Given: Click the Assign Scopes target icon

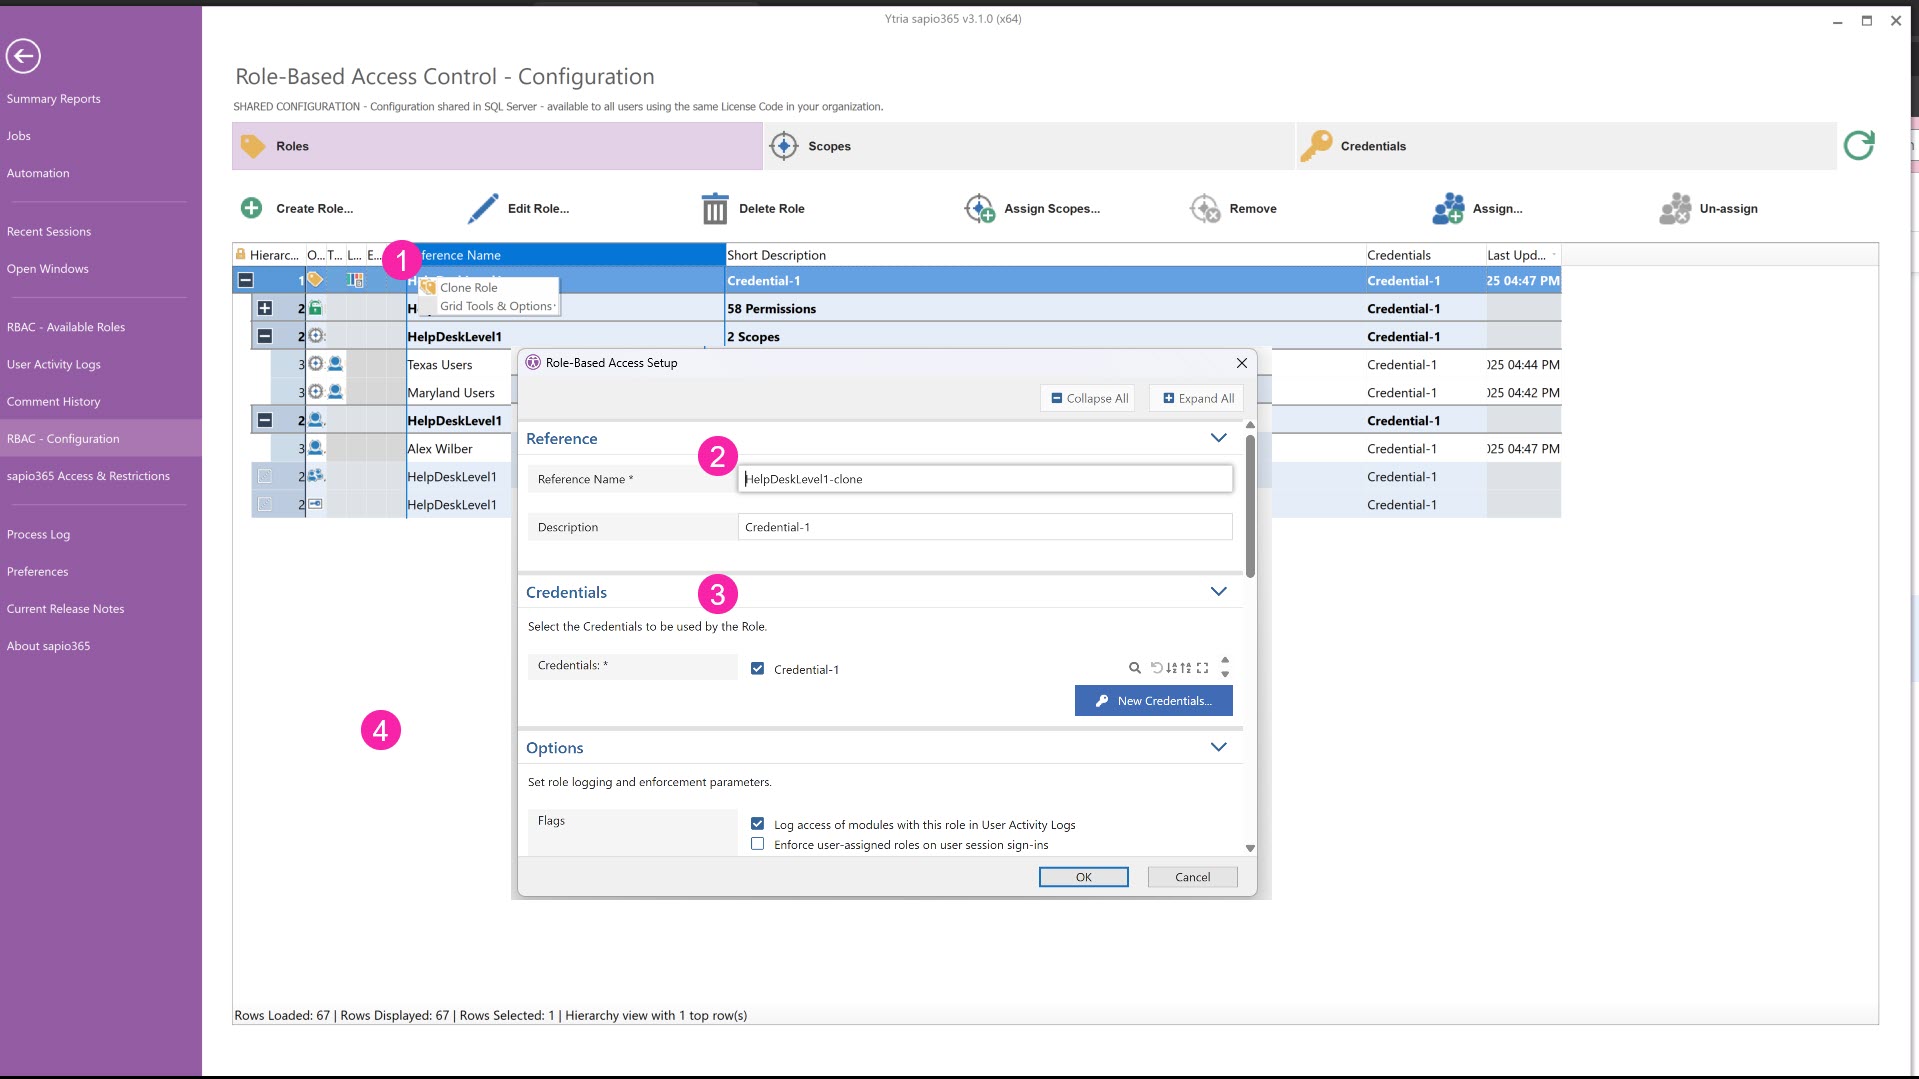Looking at the screenshot, I should [x=979, y=208].
